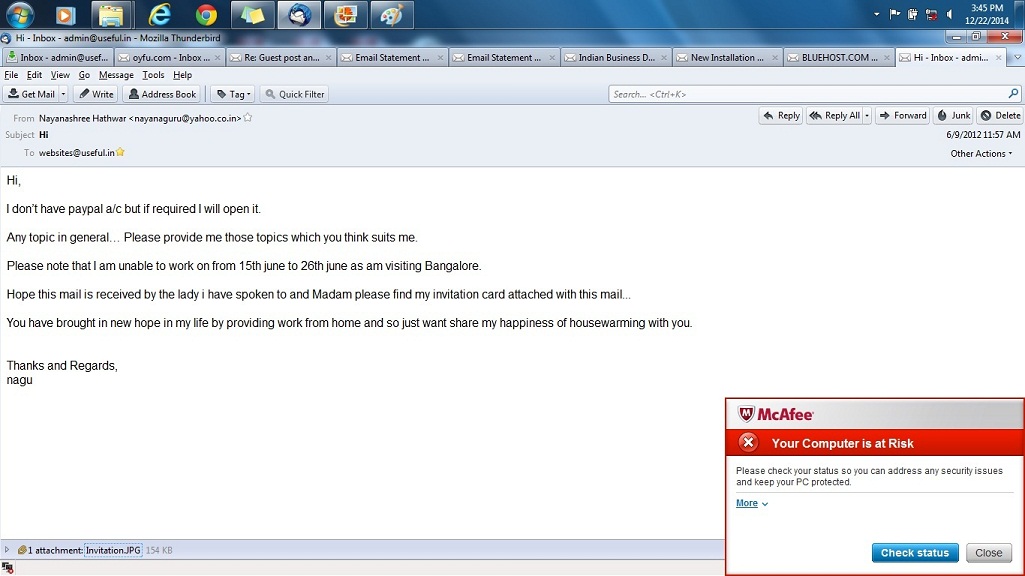Image resolution: width=1025 pixels, height=576 pixels.
Task: Mark this email as Junk
Action: click(953, 116)
